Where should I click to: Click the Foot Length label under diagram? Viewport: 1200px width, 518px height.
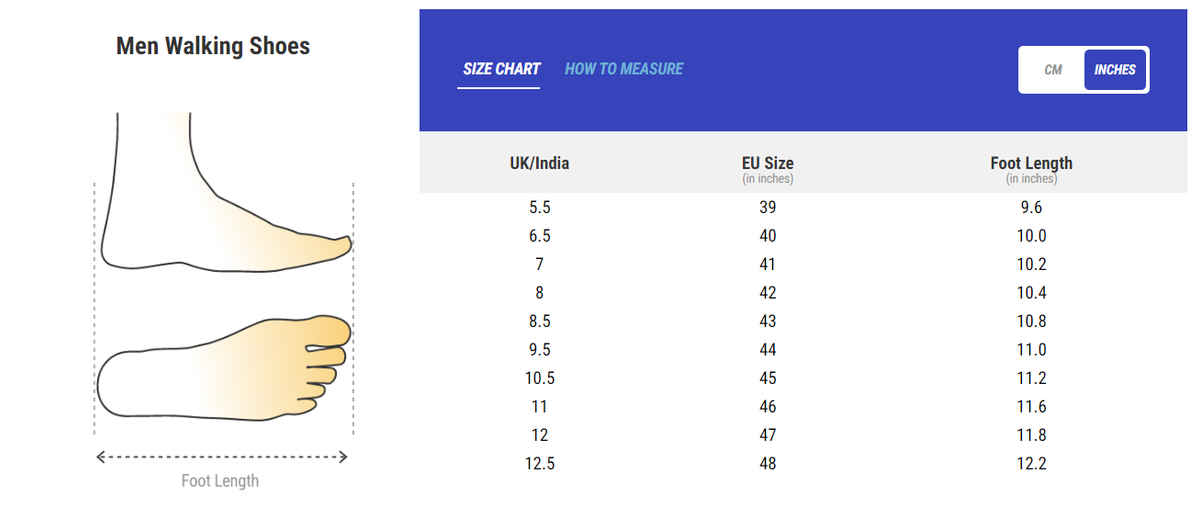pyautogui.click(x=220, y=481)
